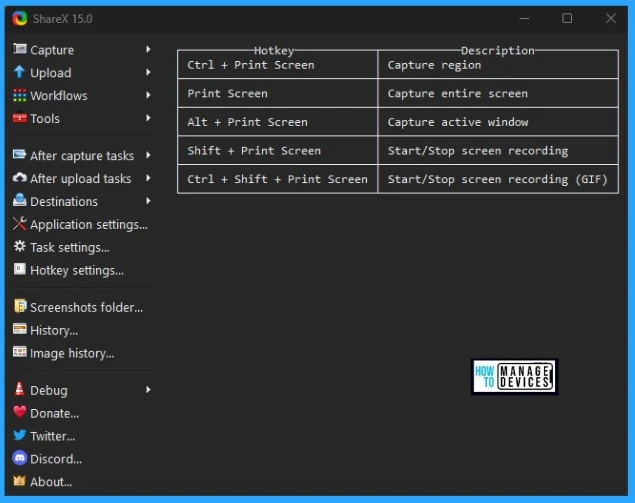Click the ShareX logo in title bar

19,18
